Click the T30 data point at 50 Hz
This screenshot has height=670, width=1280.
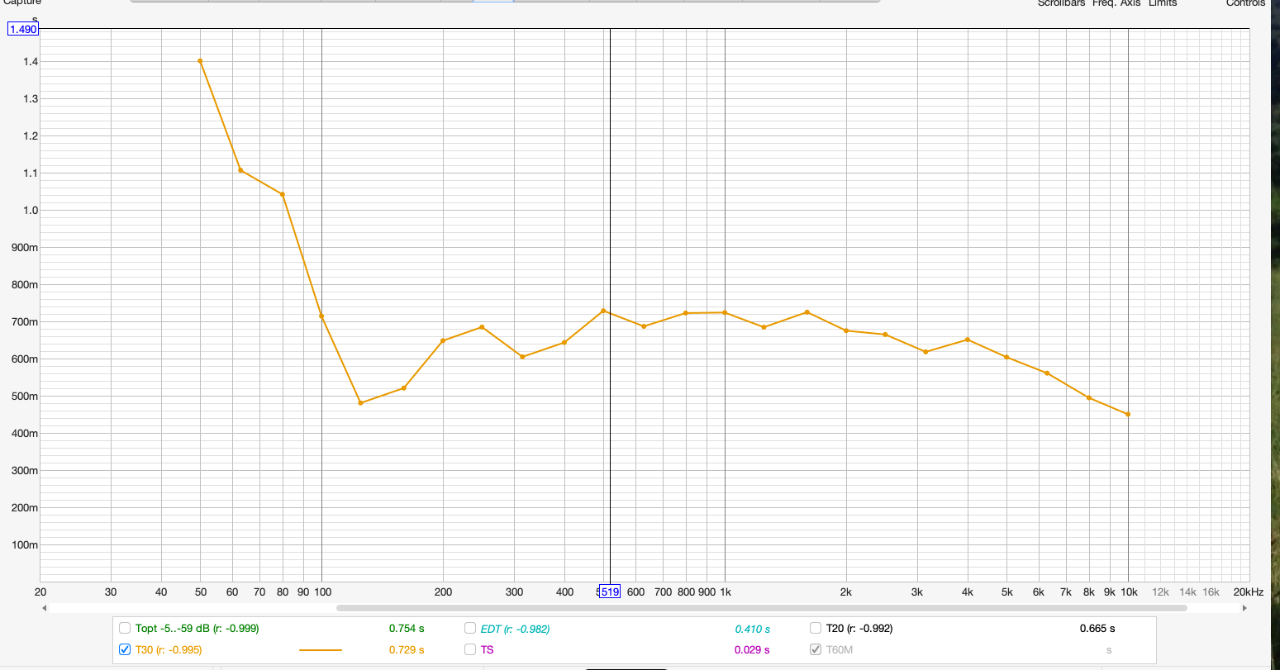200,61
